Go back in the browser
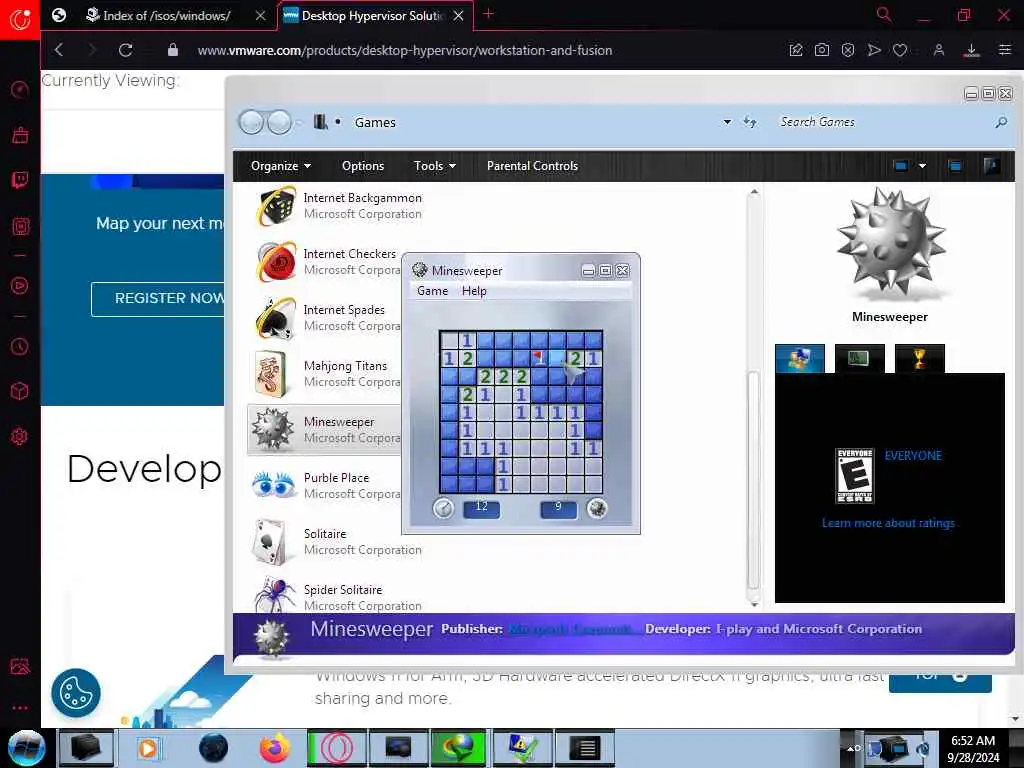 coord(59,50)
